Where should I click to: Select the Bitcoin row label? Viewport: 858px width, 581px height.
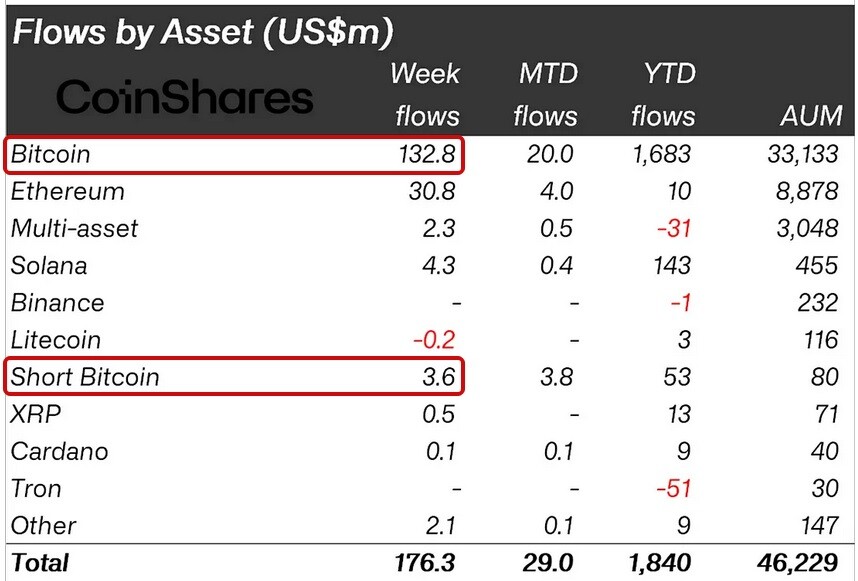50,154
